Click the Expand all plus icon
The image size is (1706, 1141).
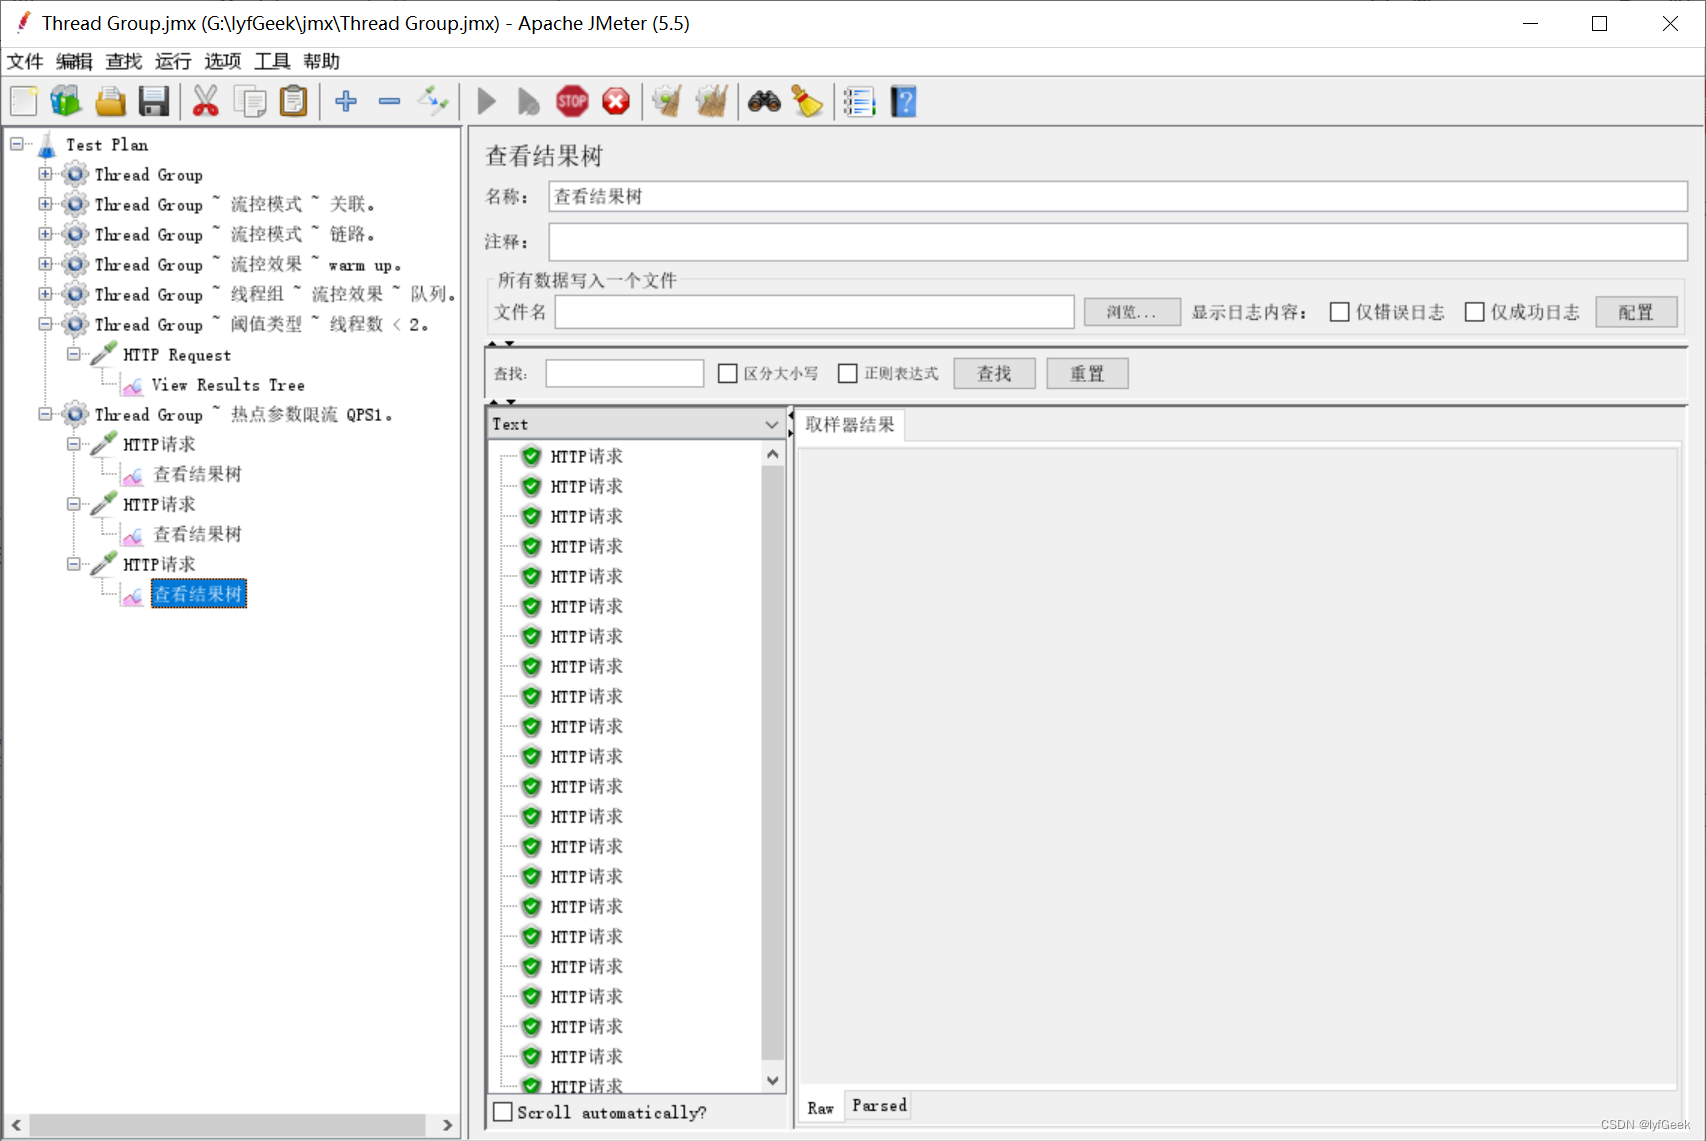[346, 101]
